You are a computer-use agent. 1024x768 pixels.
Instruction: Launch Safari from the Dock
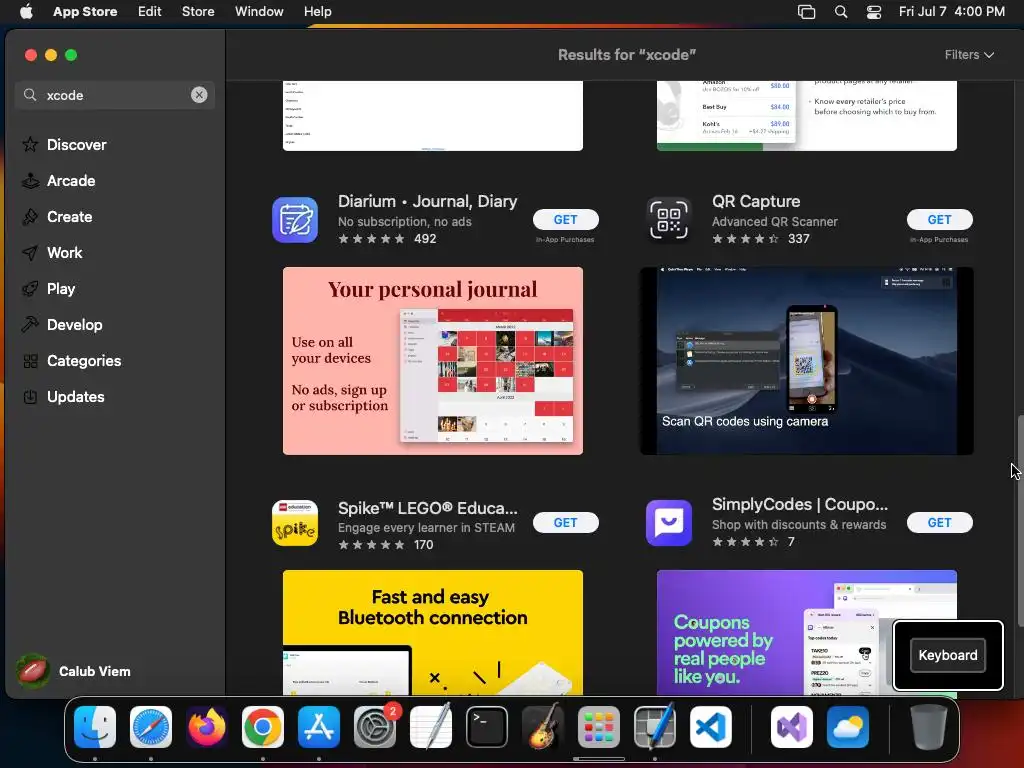tap(151, 727)
